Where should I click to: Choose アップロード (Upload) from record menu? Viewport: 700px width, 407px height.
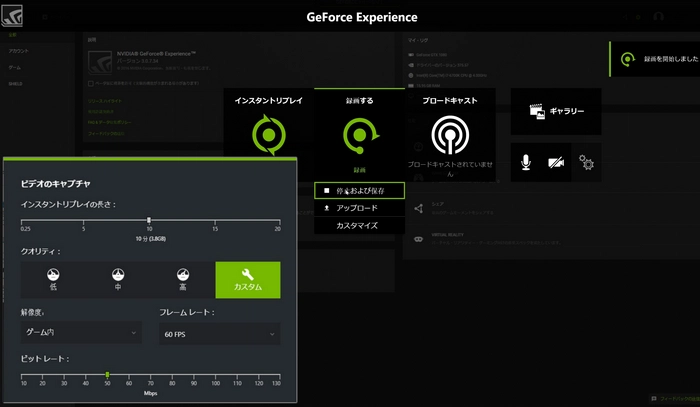pyautogui.click(x=359, y=208)
